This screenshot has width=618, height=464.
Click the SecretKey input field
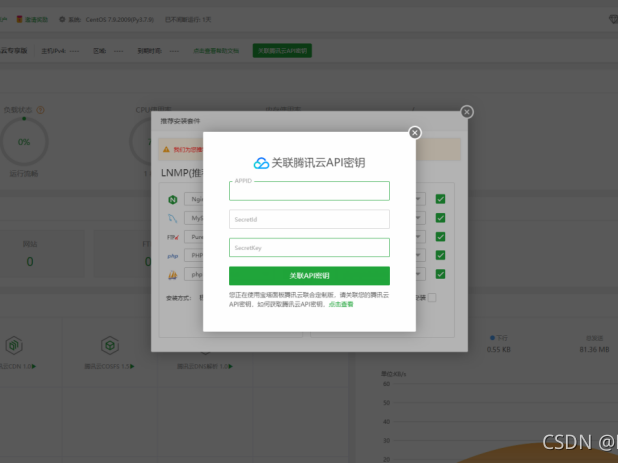[309, 248]
